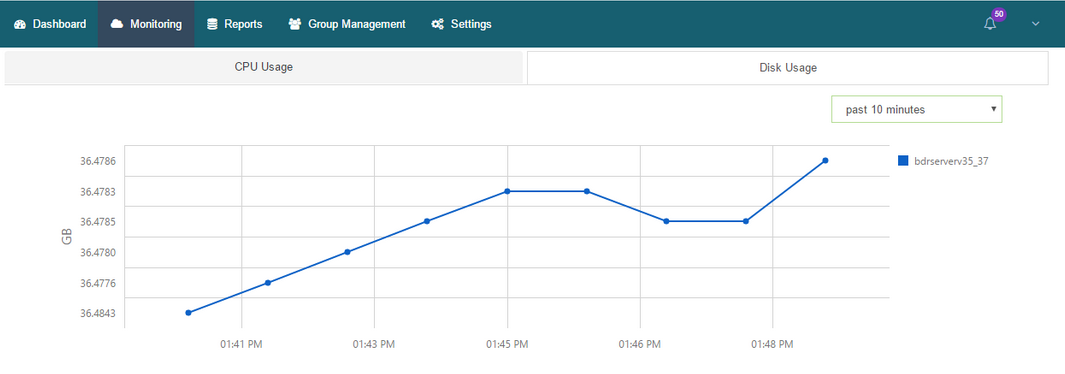Click the Settings gears icon
The image size is (1065, 374).
[x=438, y=24]
